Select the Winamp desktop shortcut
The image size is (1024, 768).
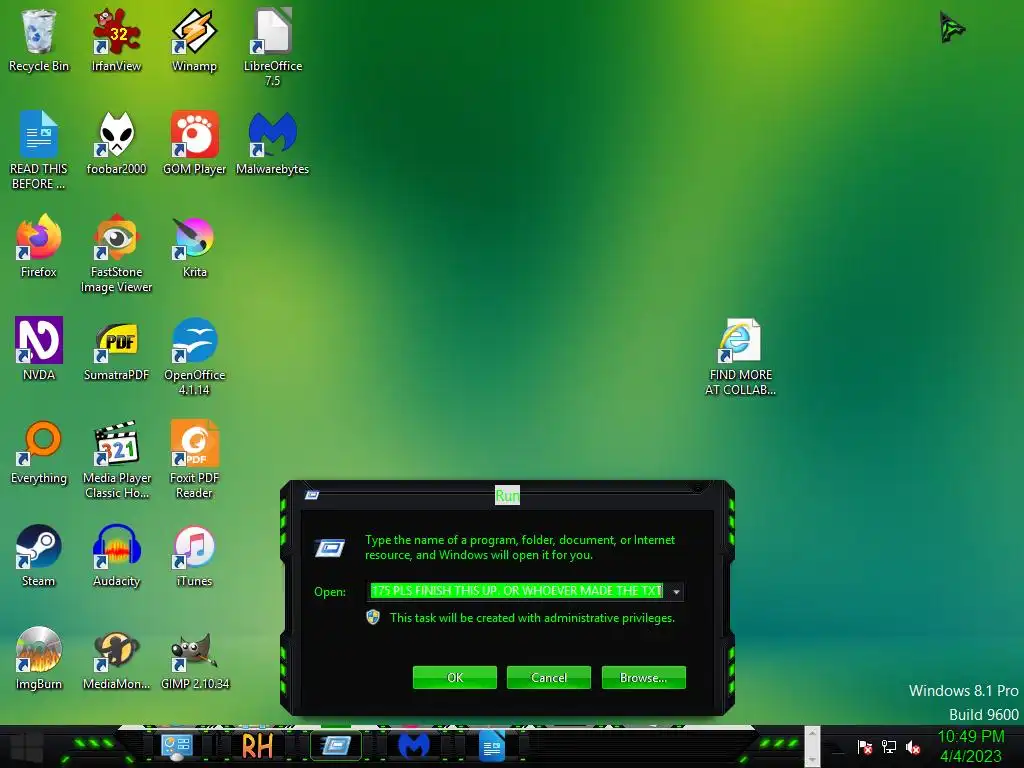pyautogui.click(x=194, y=39)
